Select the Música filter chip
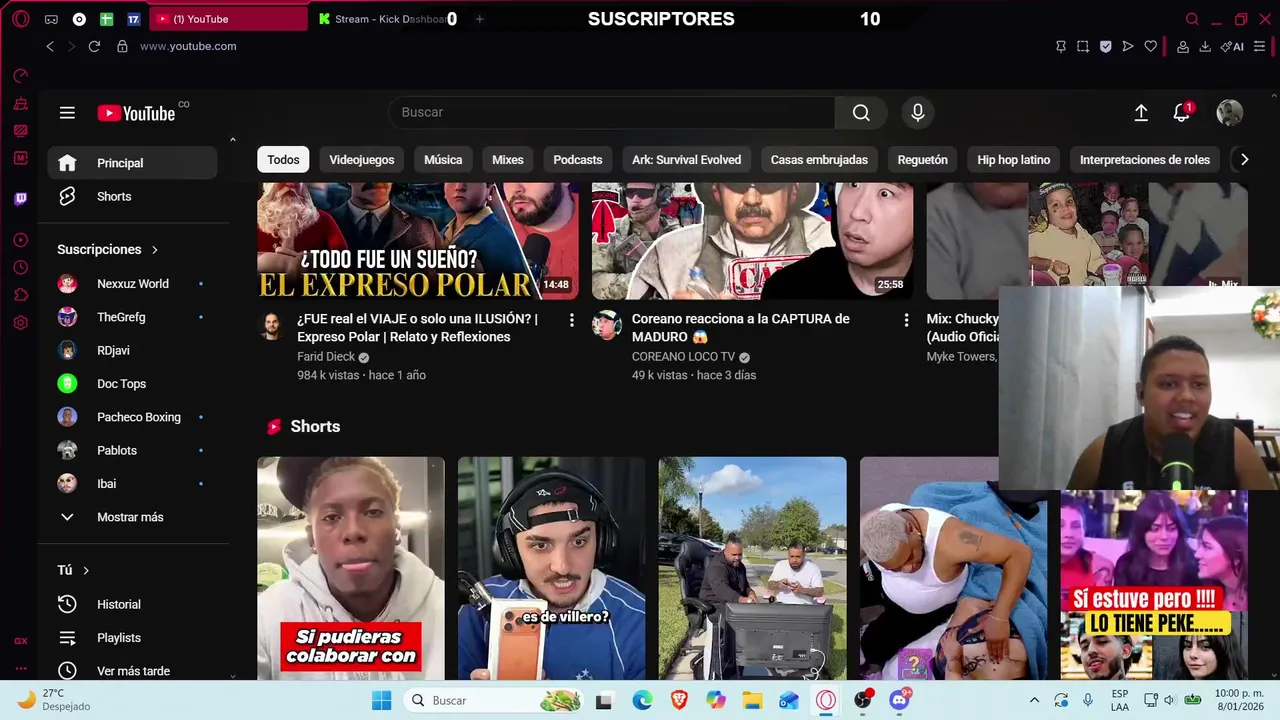The image size is (1280, 720). [x=443, y=160]
